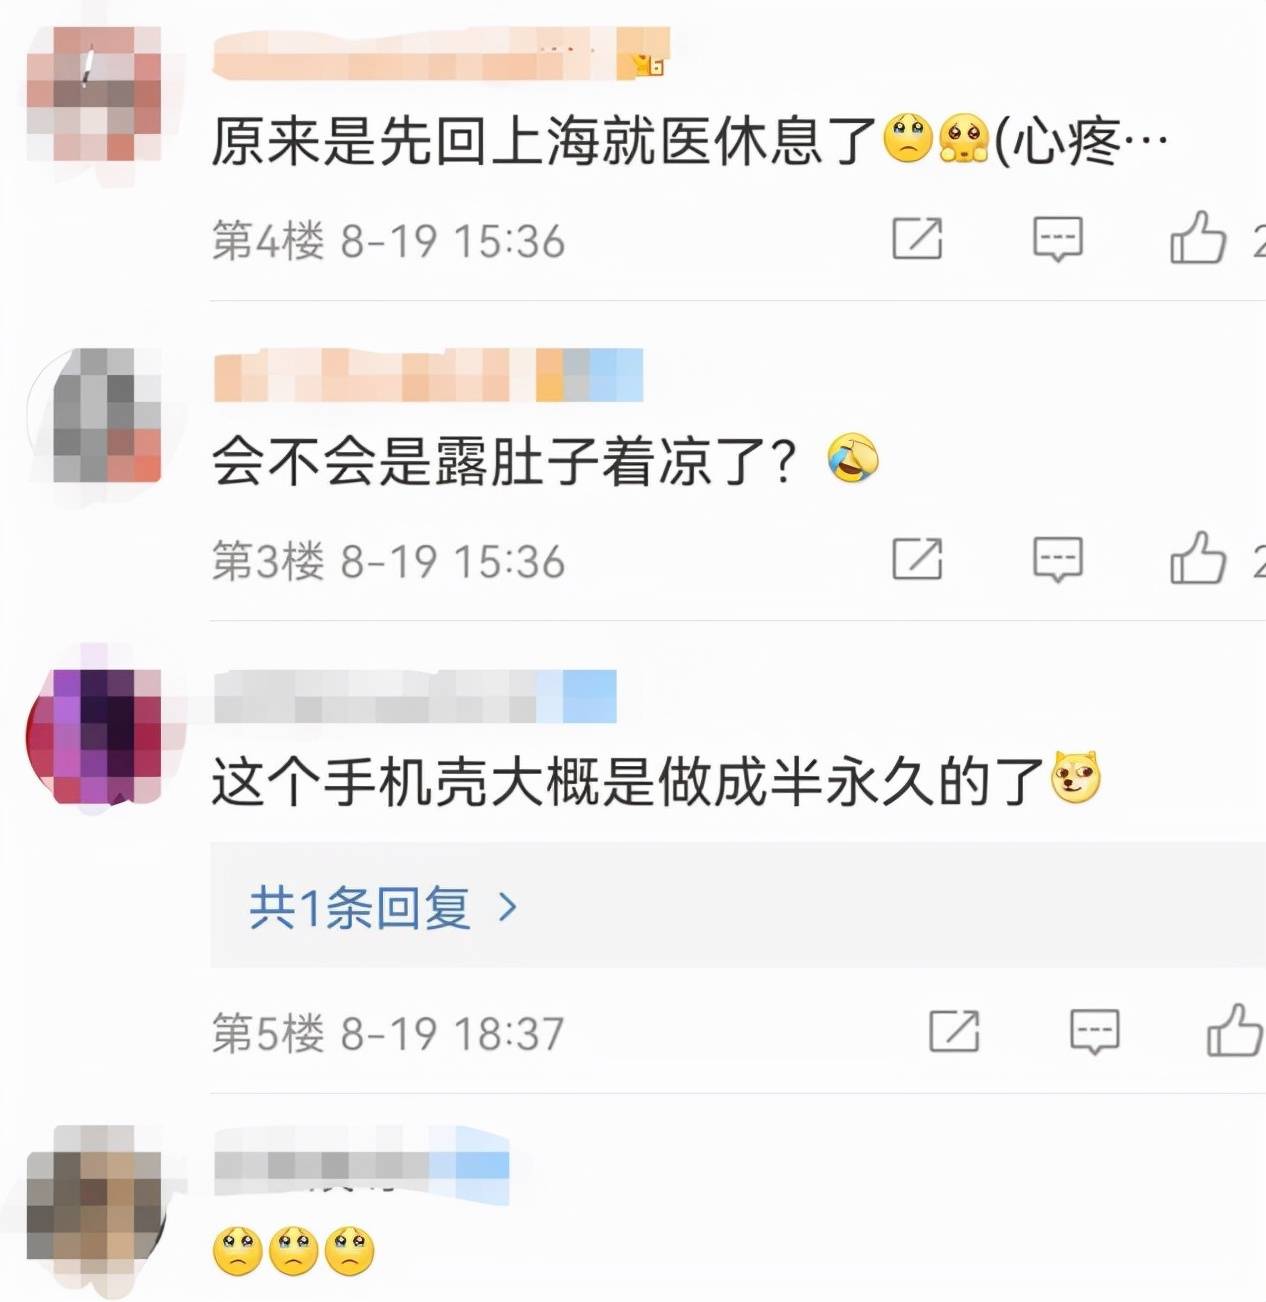This screenshot has width=1266, height=1302.
Task: Share the 5th floor comment
Action: [x=954, y=1031]
